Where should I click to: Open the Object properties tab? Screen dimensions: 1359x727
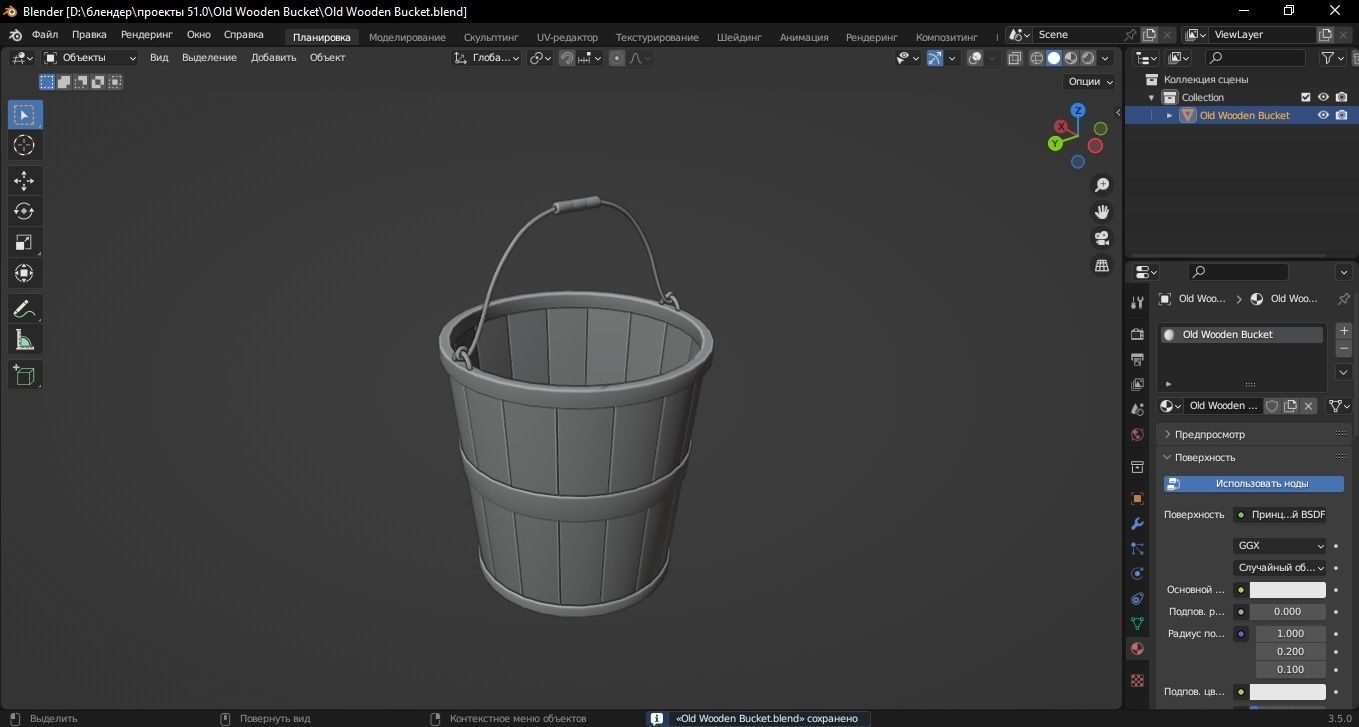tap(1137, 498)
